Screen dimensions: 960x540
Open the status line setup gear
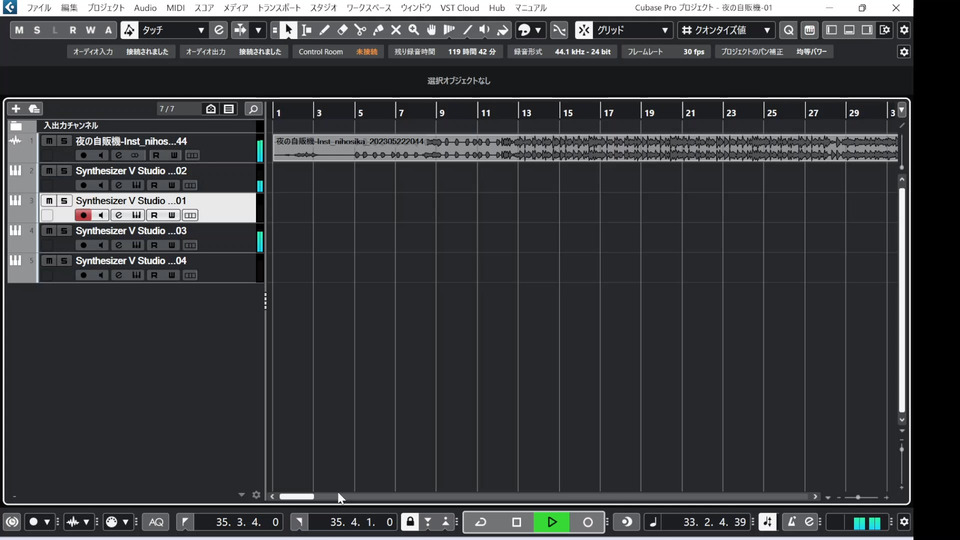[x=904, y=52]
